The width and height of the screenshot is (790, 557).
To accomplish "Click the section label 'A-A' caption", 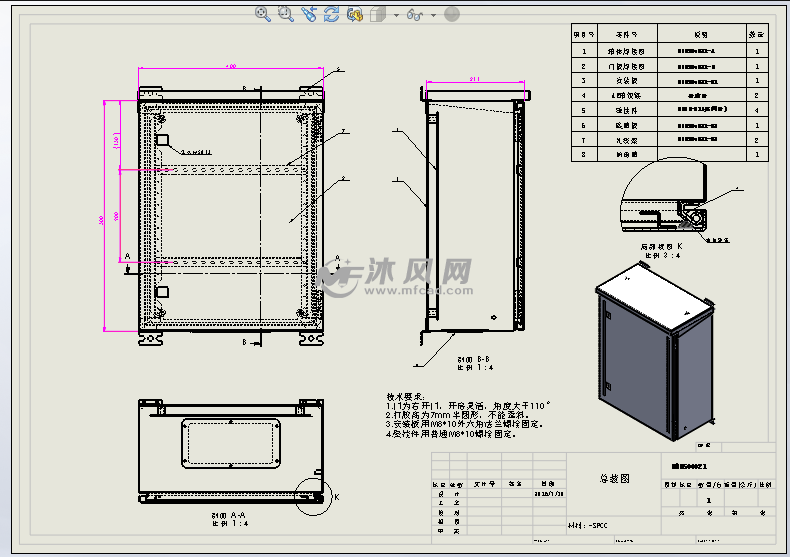I will tap(228, 516).
